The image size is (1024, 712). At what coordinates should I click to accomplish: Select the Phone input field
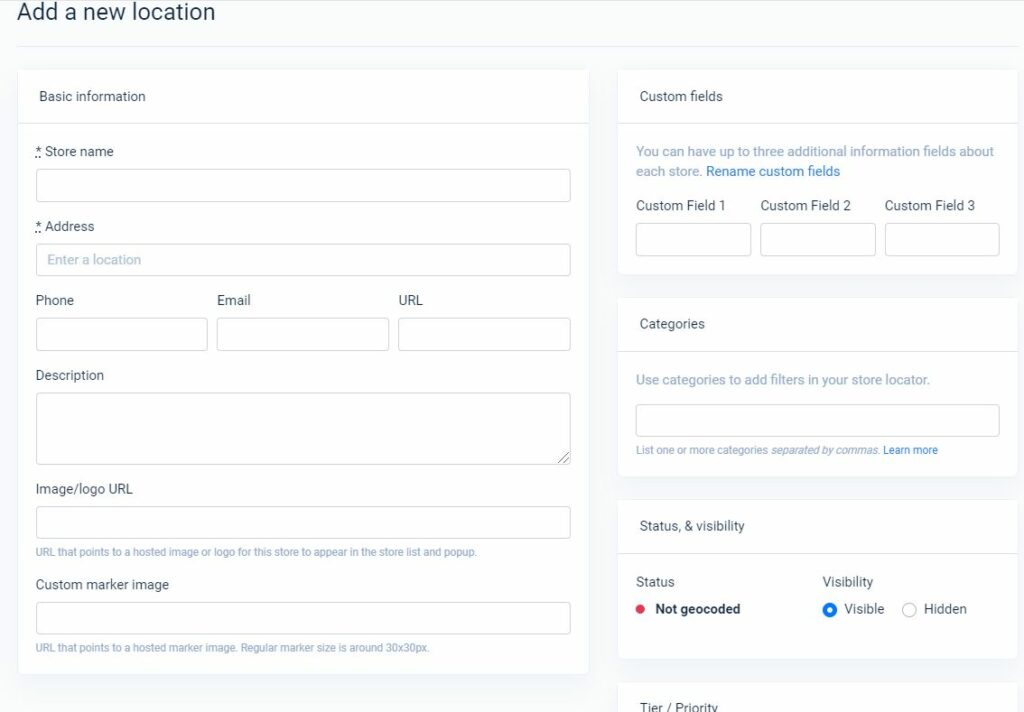pyautogui.click(x=121, y=333)
